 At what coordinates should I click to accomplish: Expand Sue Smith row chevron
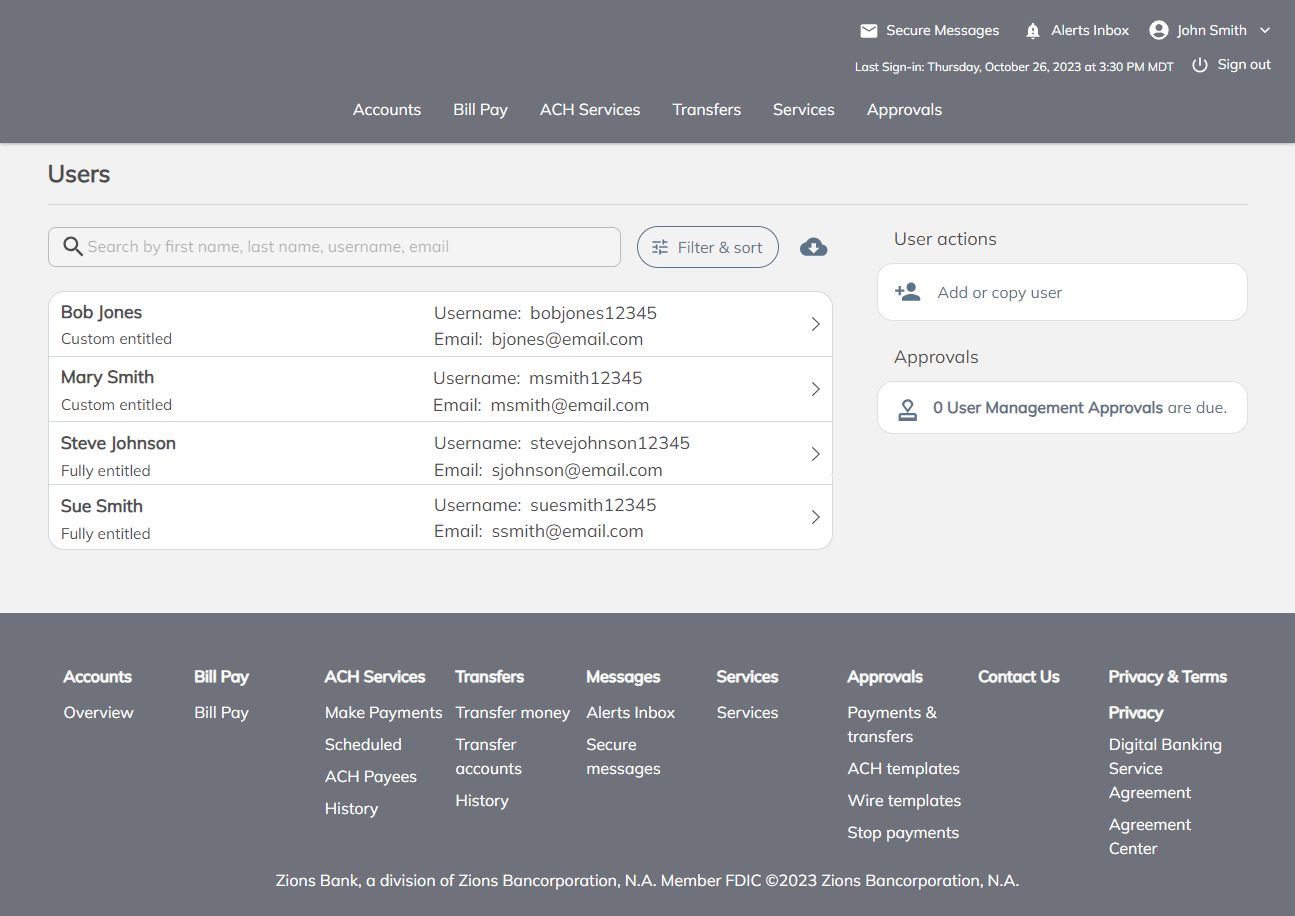pyautogui.click(x=815, y=517)
